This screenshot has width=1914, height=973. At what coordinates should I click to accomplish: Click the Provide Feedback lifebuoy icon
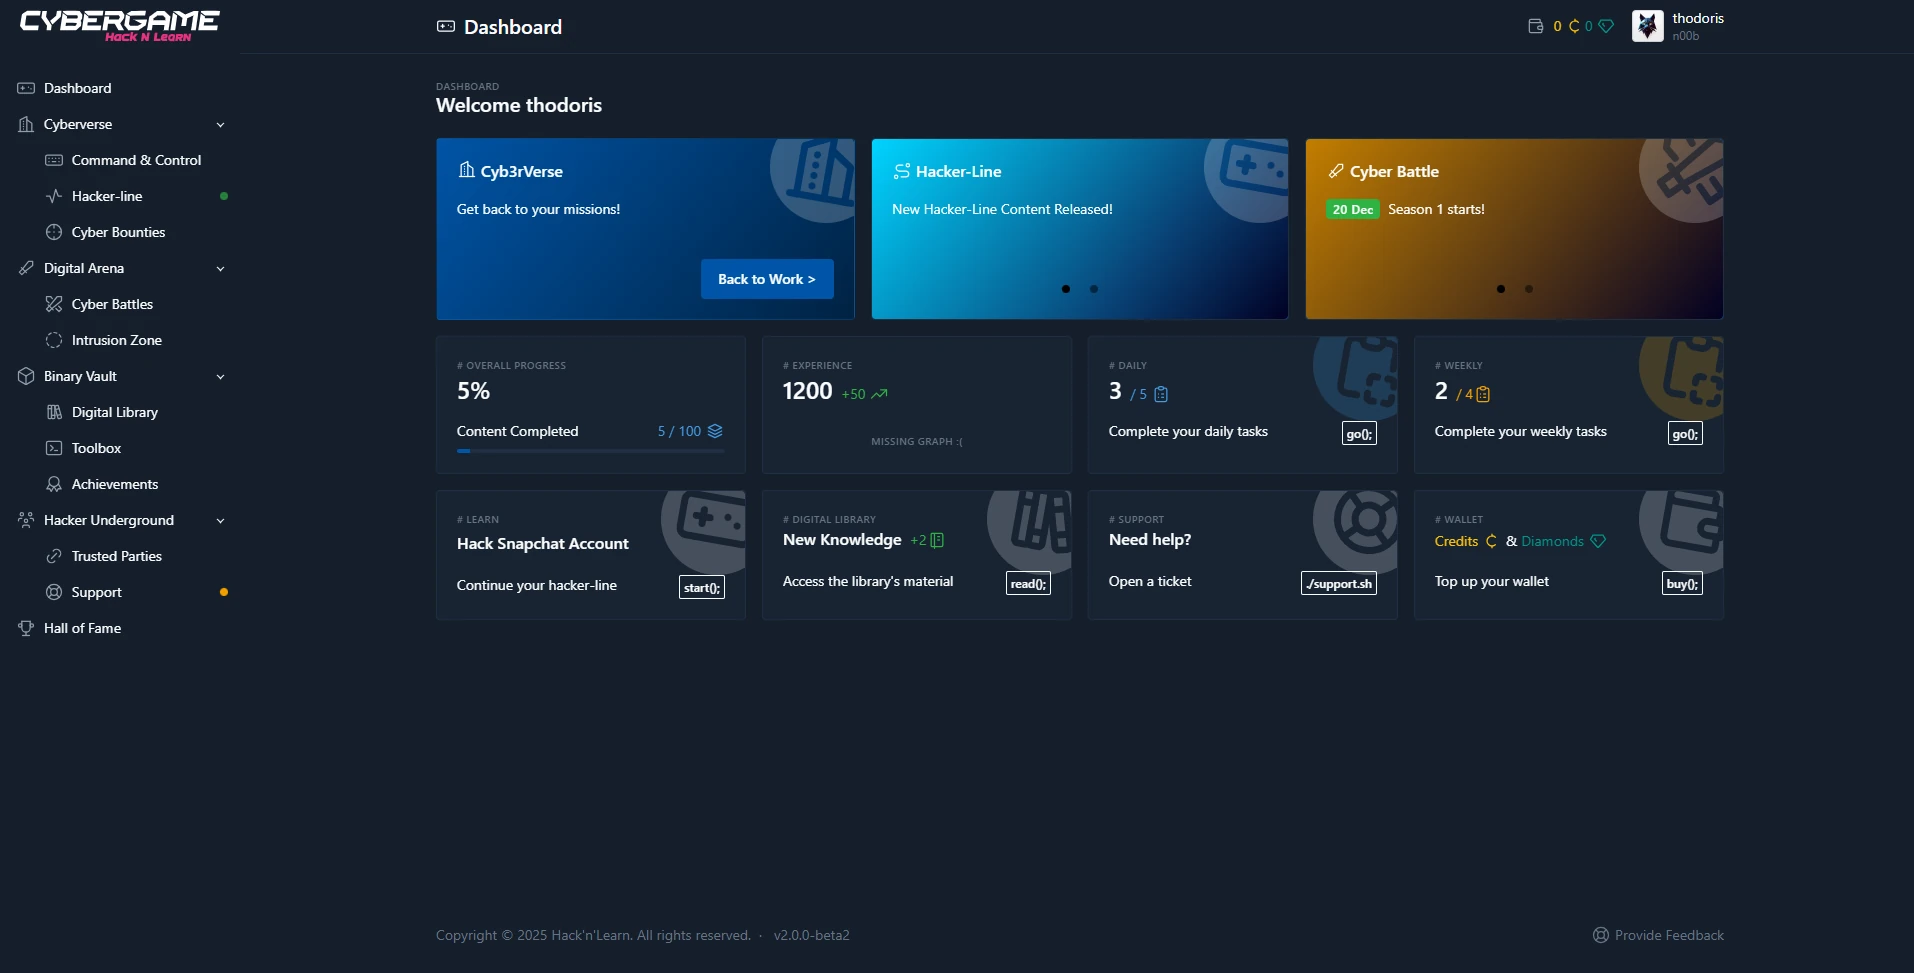tap(1600, 935)
